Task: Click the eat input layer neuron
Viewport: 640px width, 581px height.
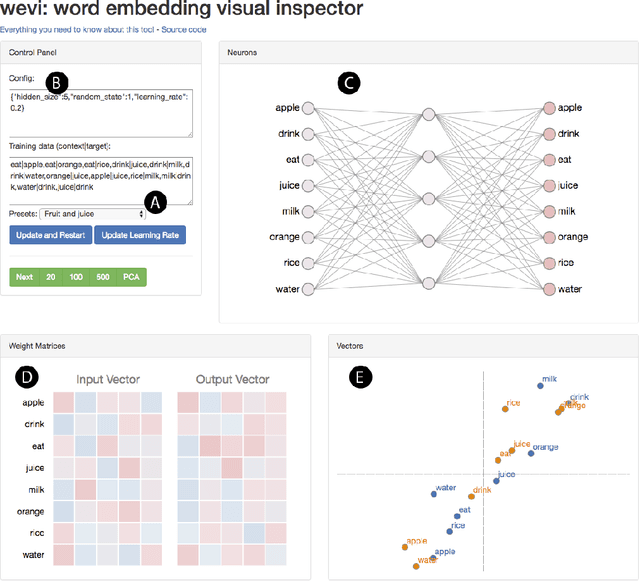Action: [308, 159]
